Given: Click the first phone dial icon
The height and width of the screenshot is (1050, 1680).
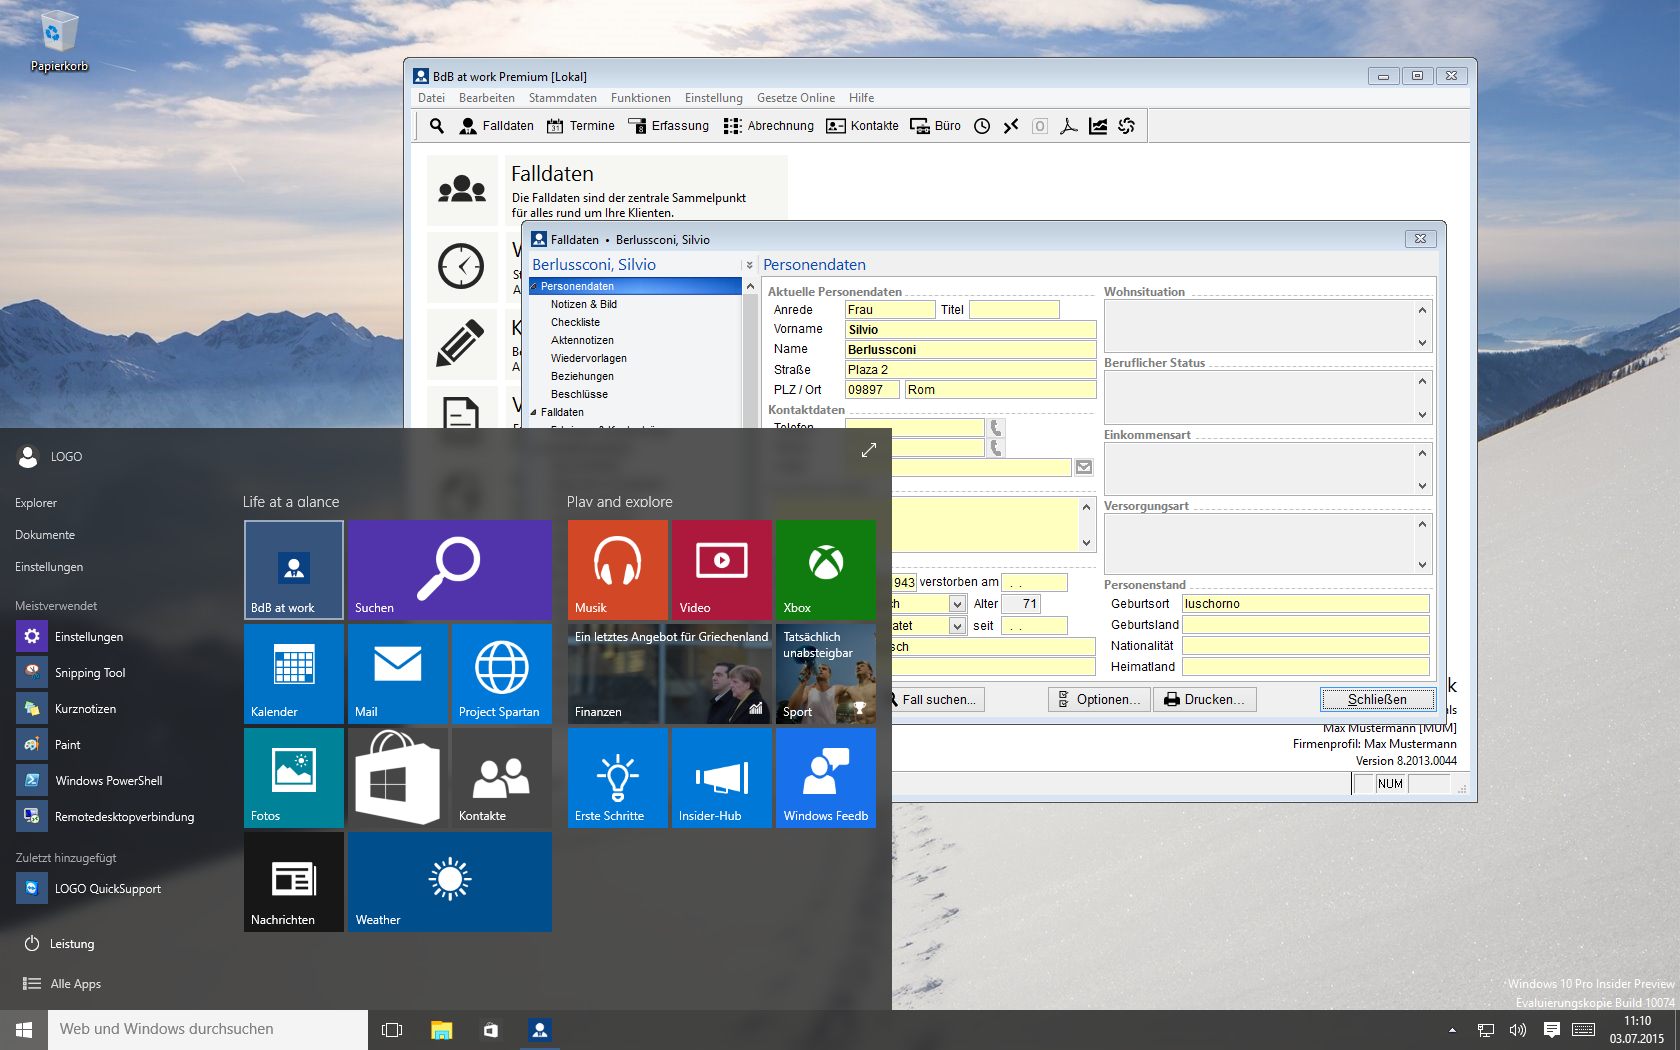Looking at the screenshot, I should [x=996, y=428].
